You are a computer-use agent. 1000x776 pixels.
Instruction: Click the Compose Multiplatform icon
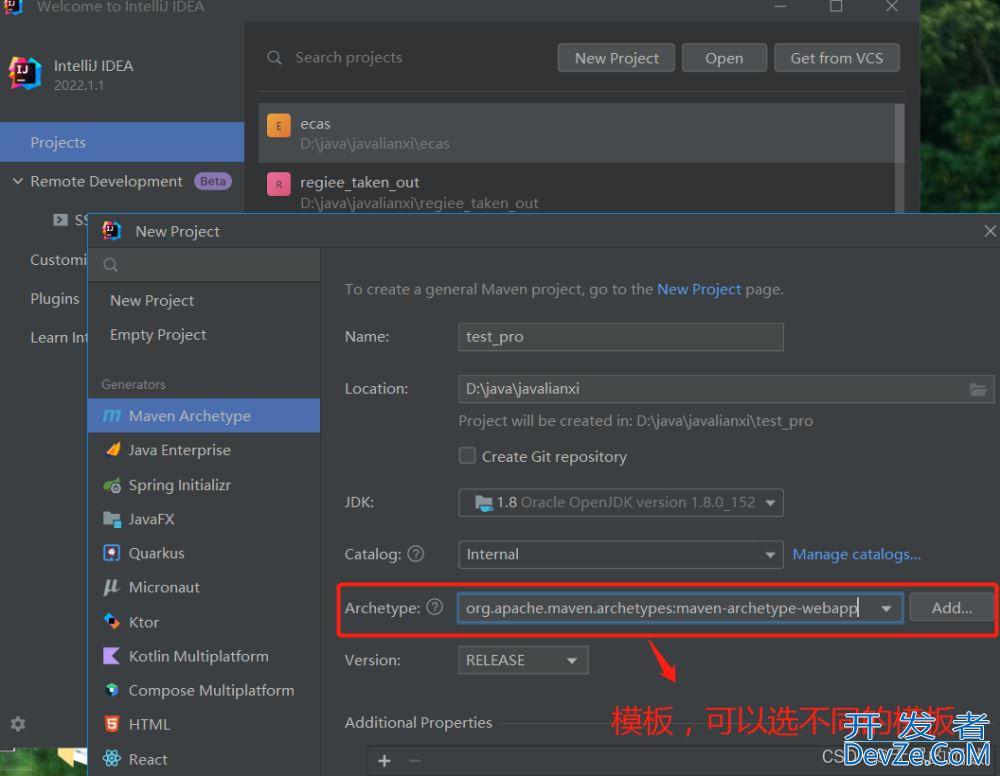(112, 690)
